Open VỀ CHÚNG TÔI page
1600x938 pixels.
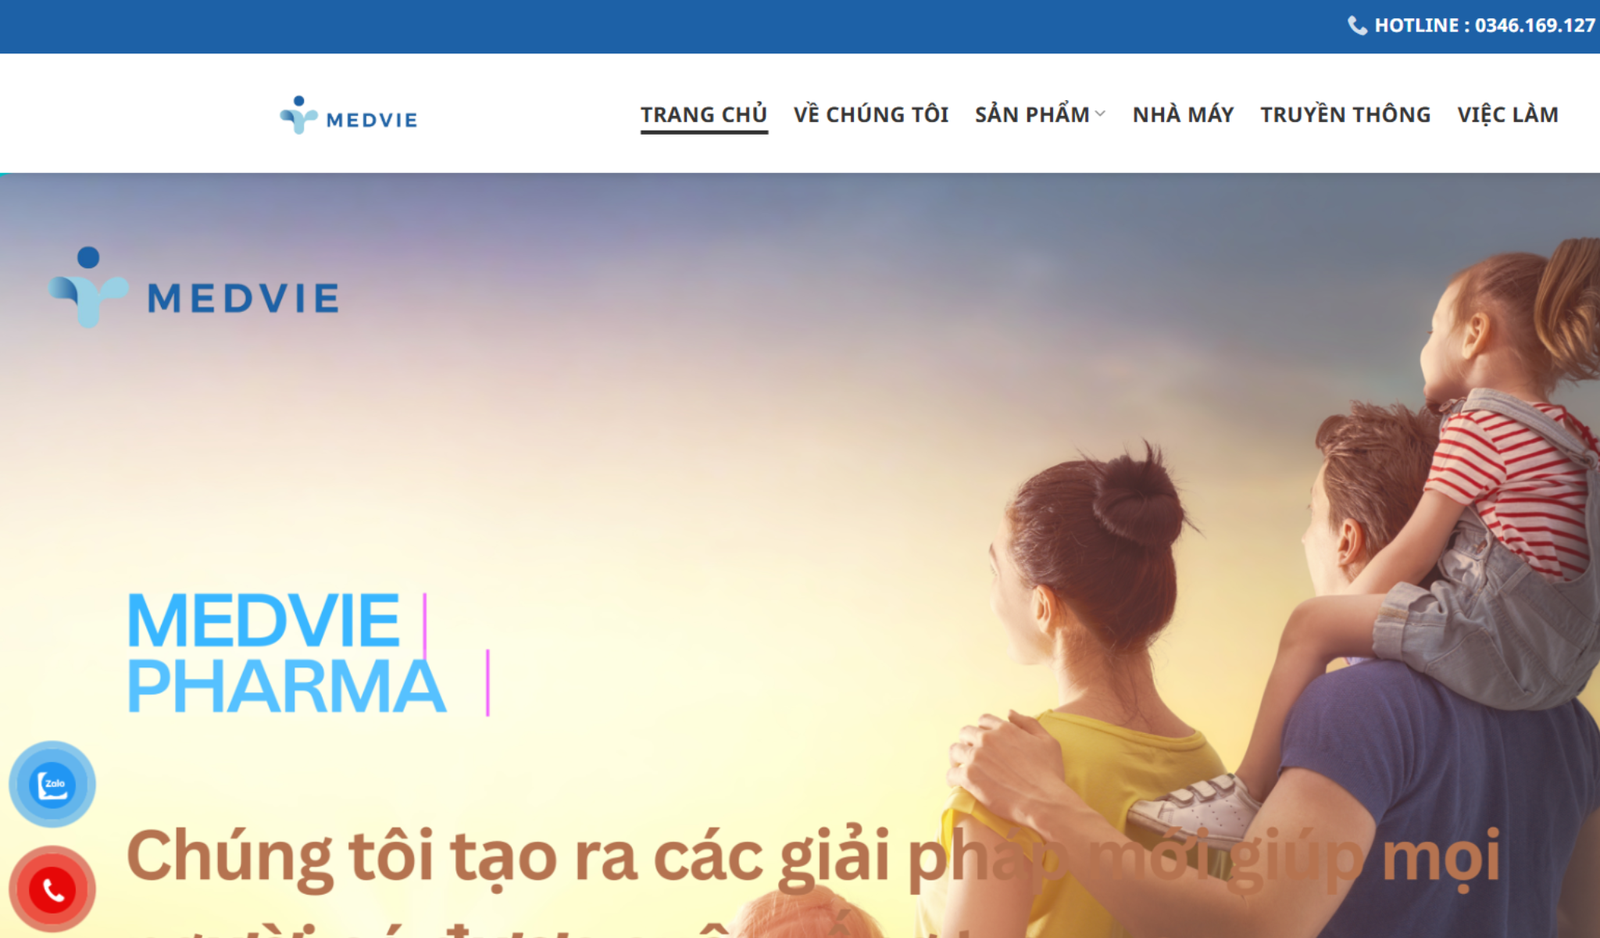(871, 115)
